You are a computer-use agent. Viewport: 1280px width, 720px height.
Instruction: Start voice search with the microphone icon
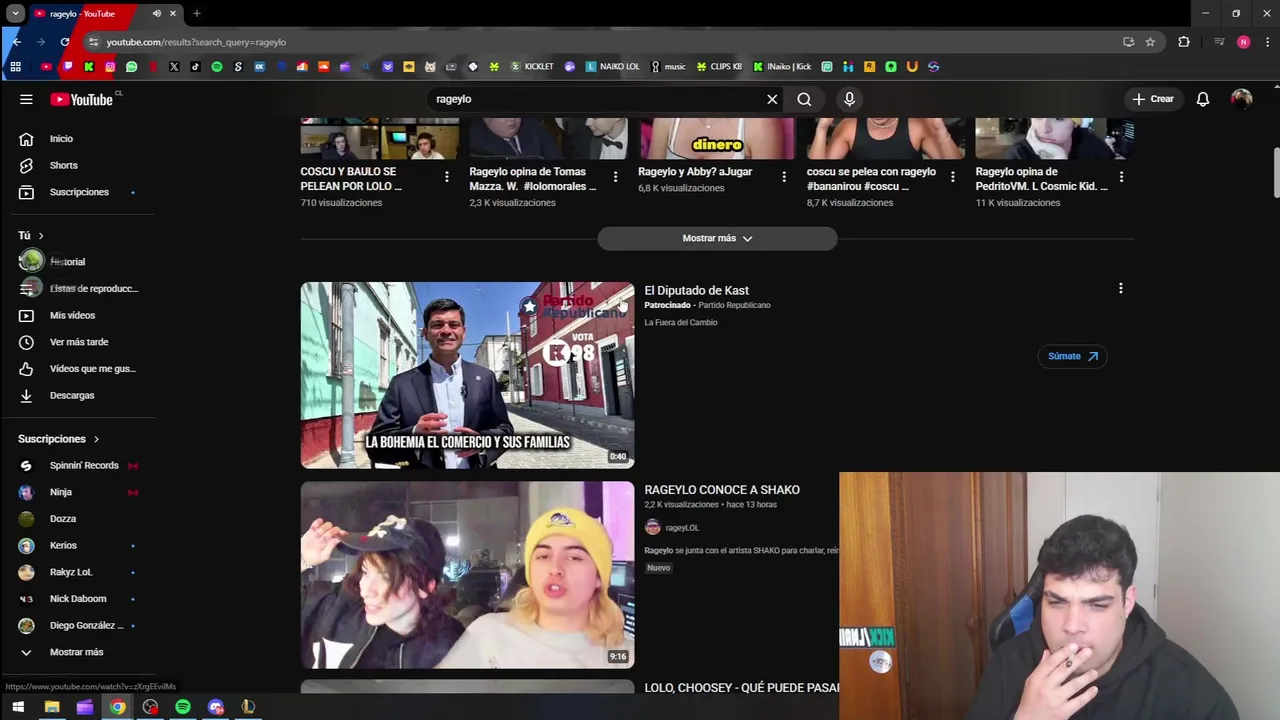pyautogui.click(x=849, y=99)
